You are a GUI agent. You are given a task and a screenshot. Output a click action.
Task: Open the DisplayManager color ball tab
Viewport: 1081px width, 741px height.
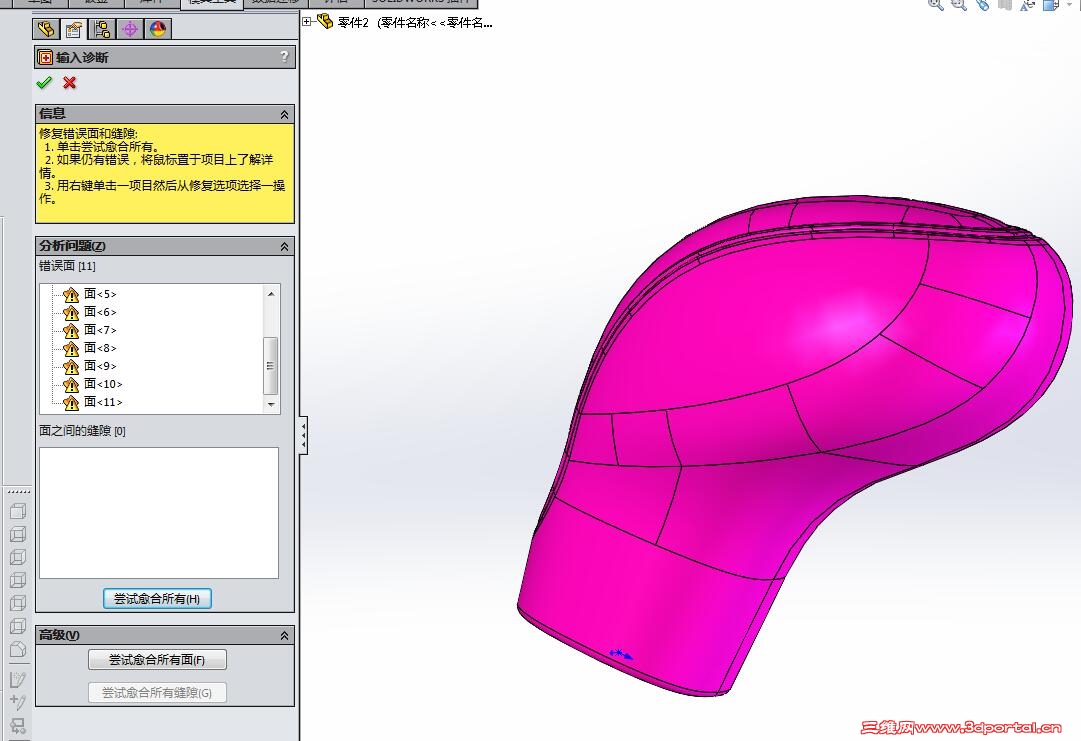[x=158, y=29]
